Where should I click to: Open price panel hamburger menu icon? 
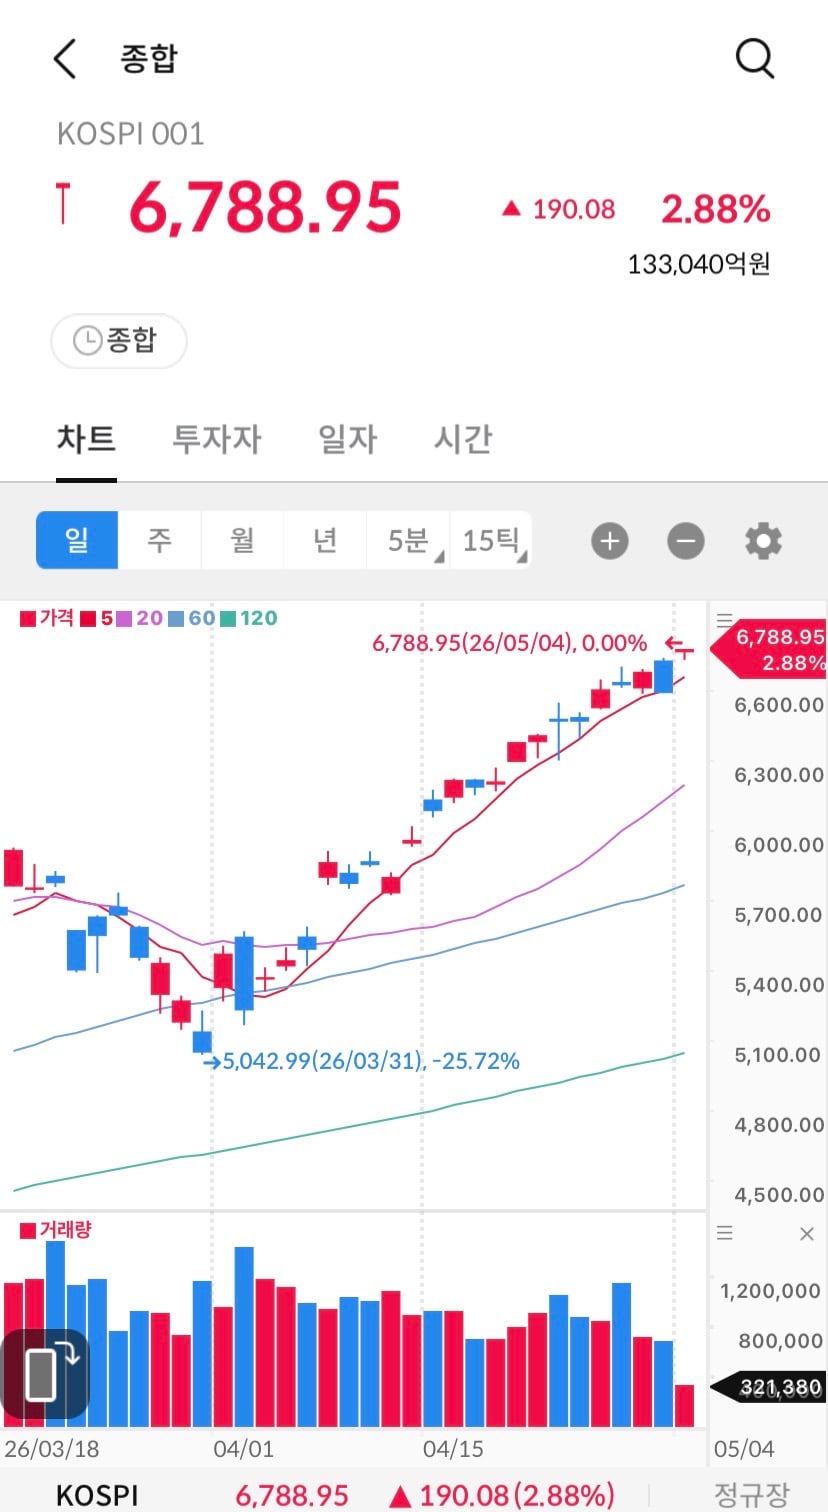pos(725,620)
